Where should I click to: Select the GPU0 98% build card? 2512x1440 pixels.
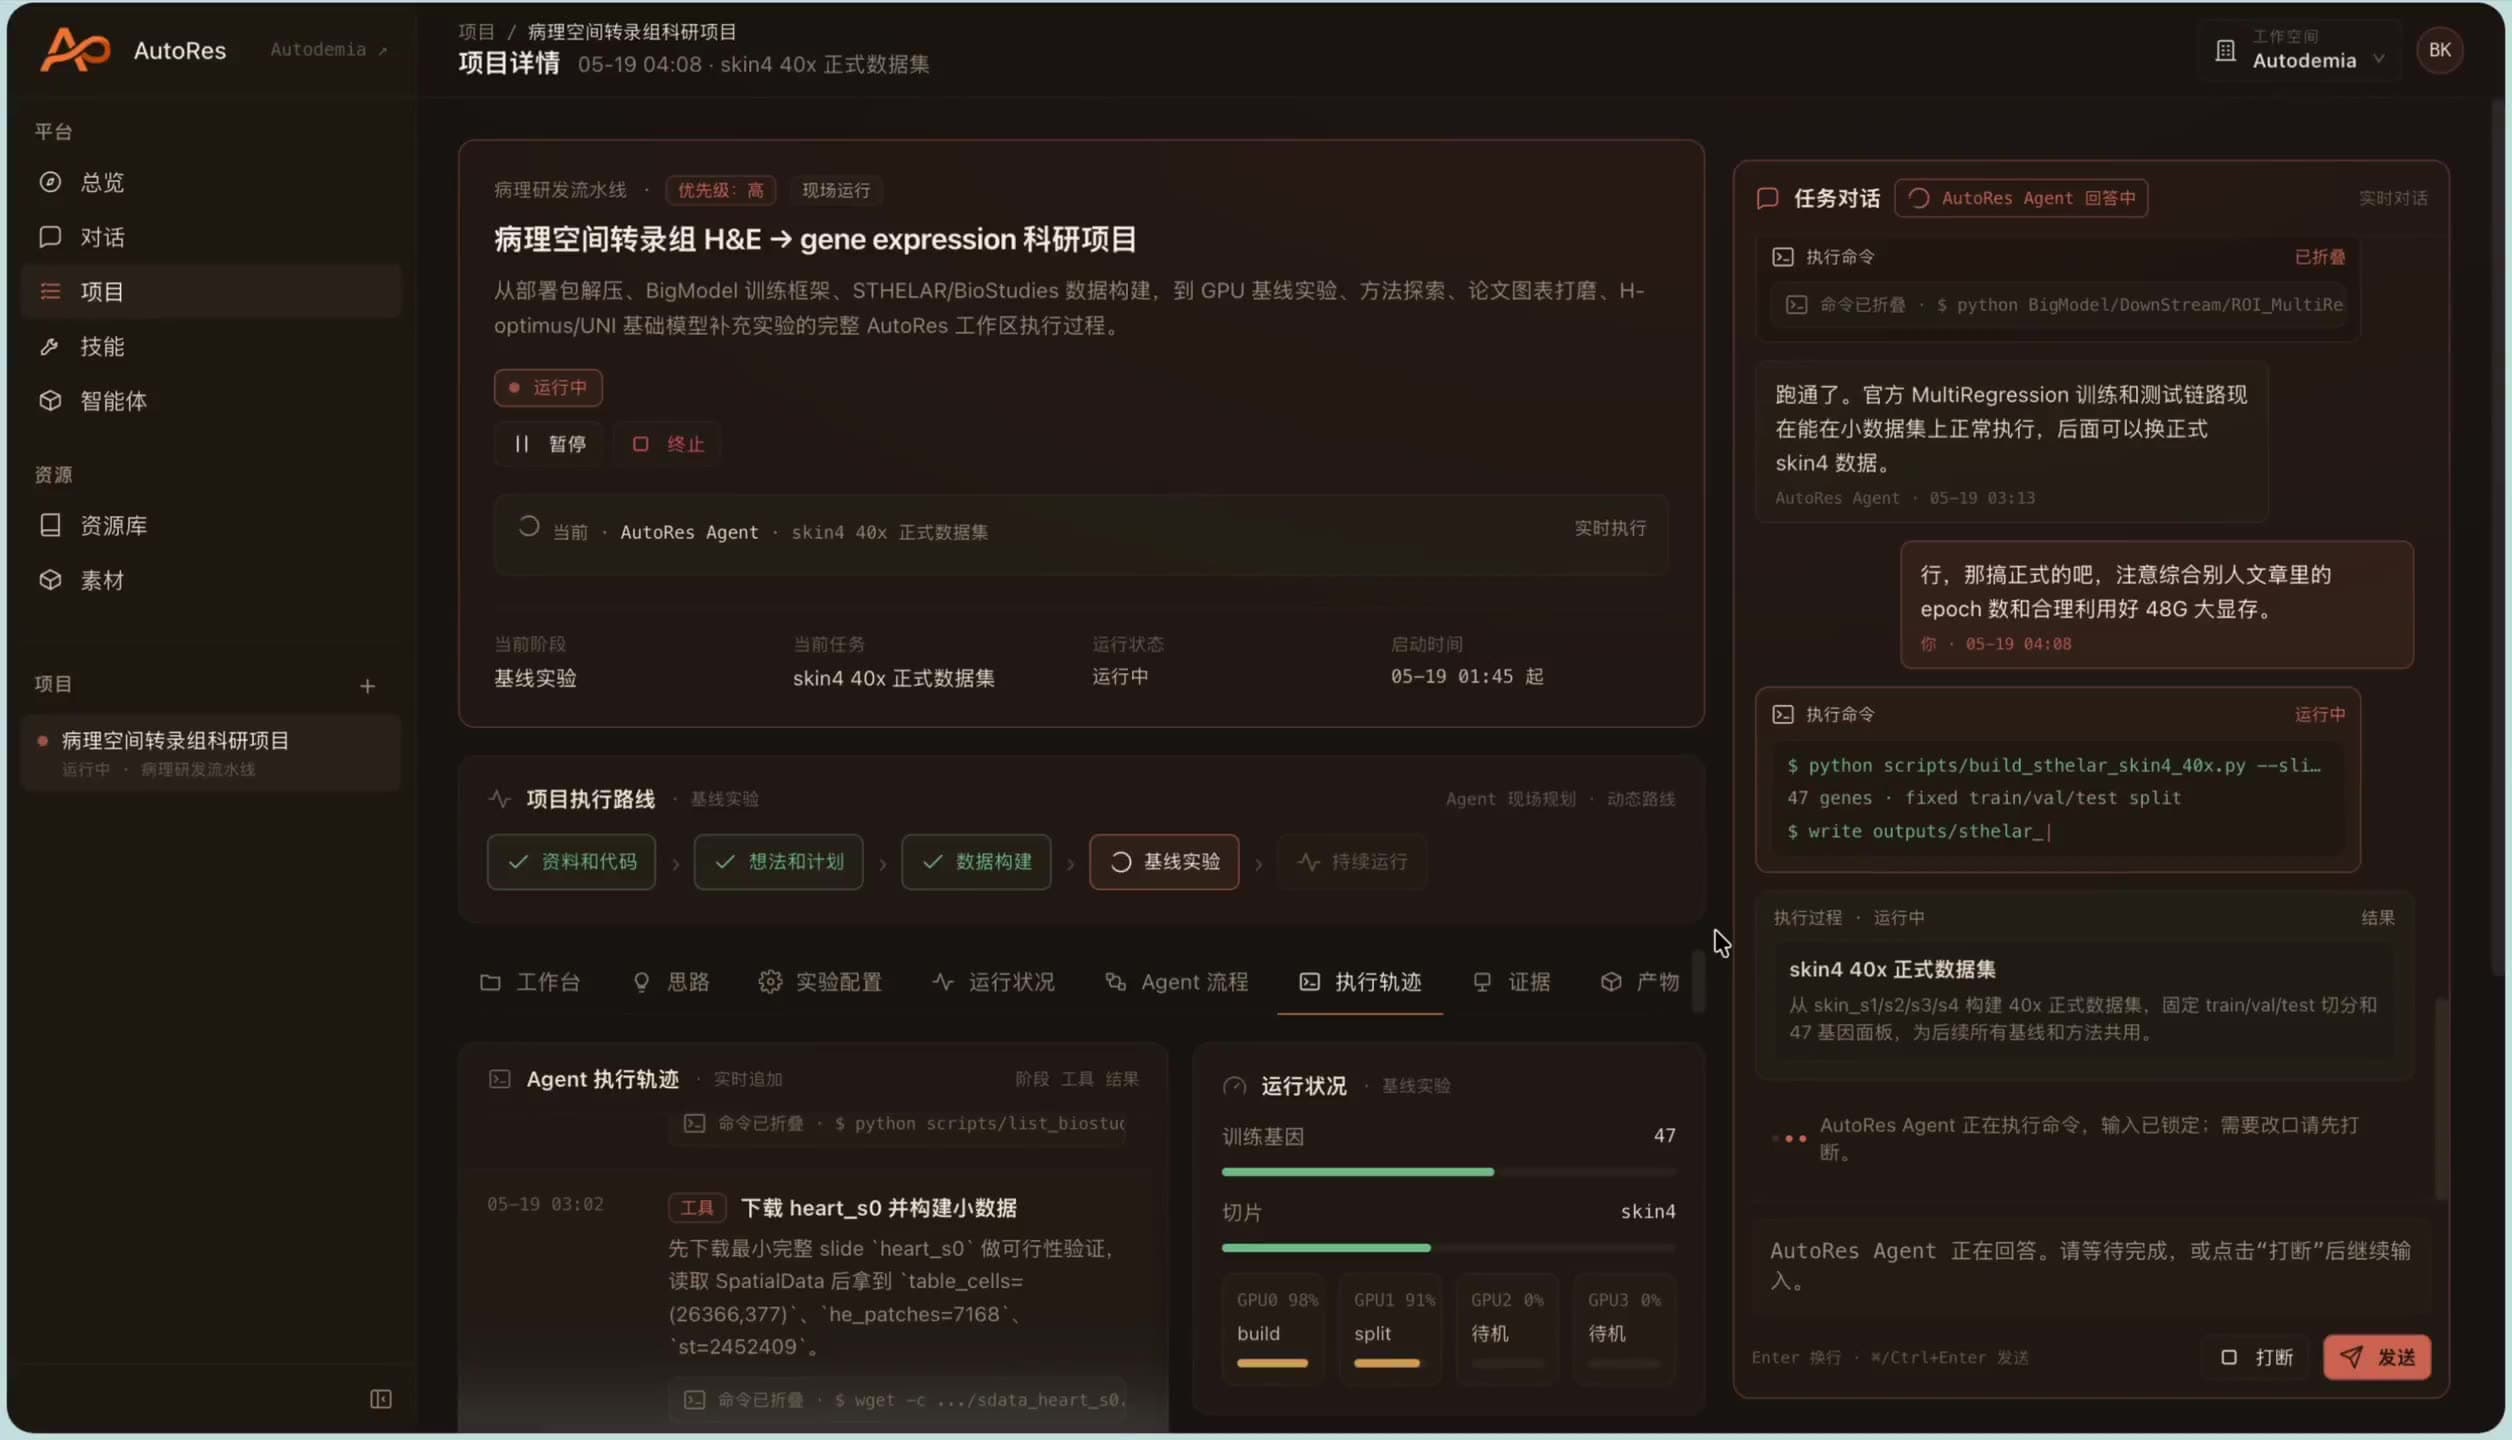point(1273,1329)
